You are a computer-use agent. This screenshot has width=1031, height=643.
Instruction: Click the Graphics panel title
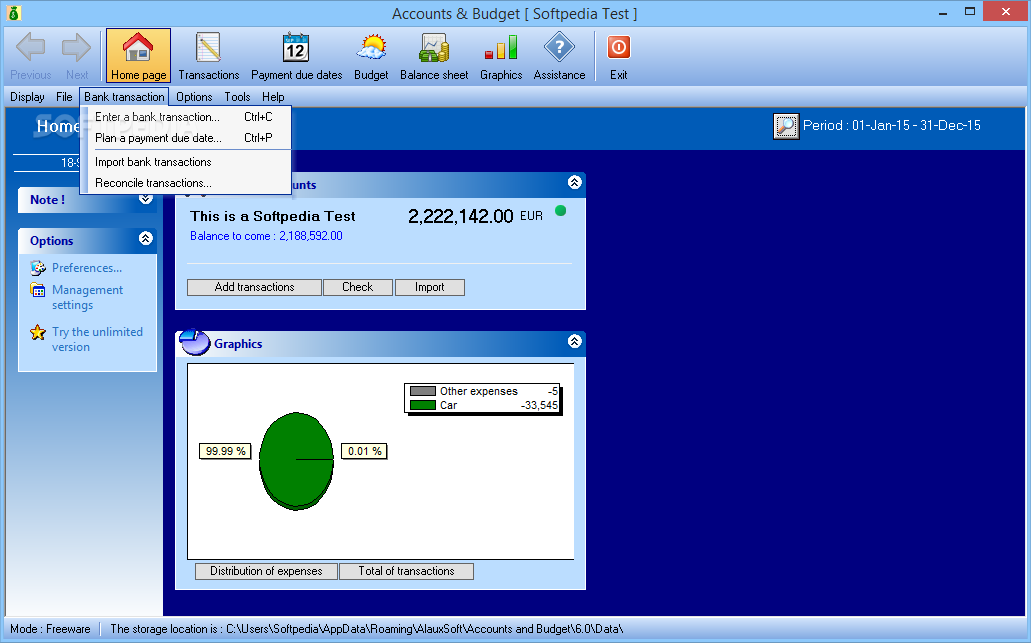pos(238,344)
